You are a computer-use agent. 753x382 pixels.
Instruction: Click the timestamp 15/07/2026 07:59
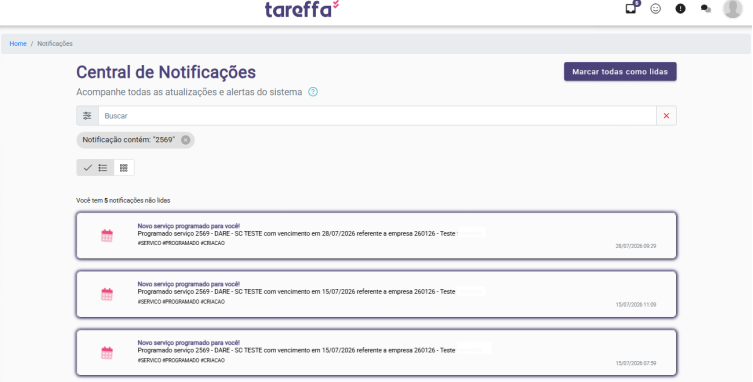point(636,363)
